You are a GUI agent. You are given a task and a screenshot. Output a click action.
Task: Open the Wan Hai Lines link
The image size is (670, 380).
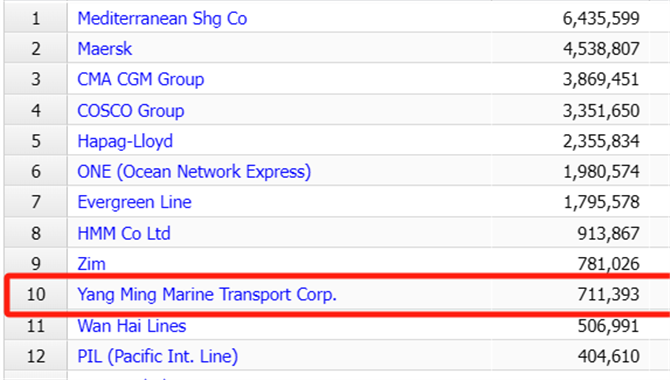(x=132, y=326)
